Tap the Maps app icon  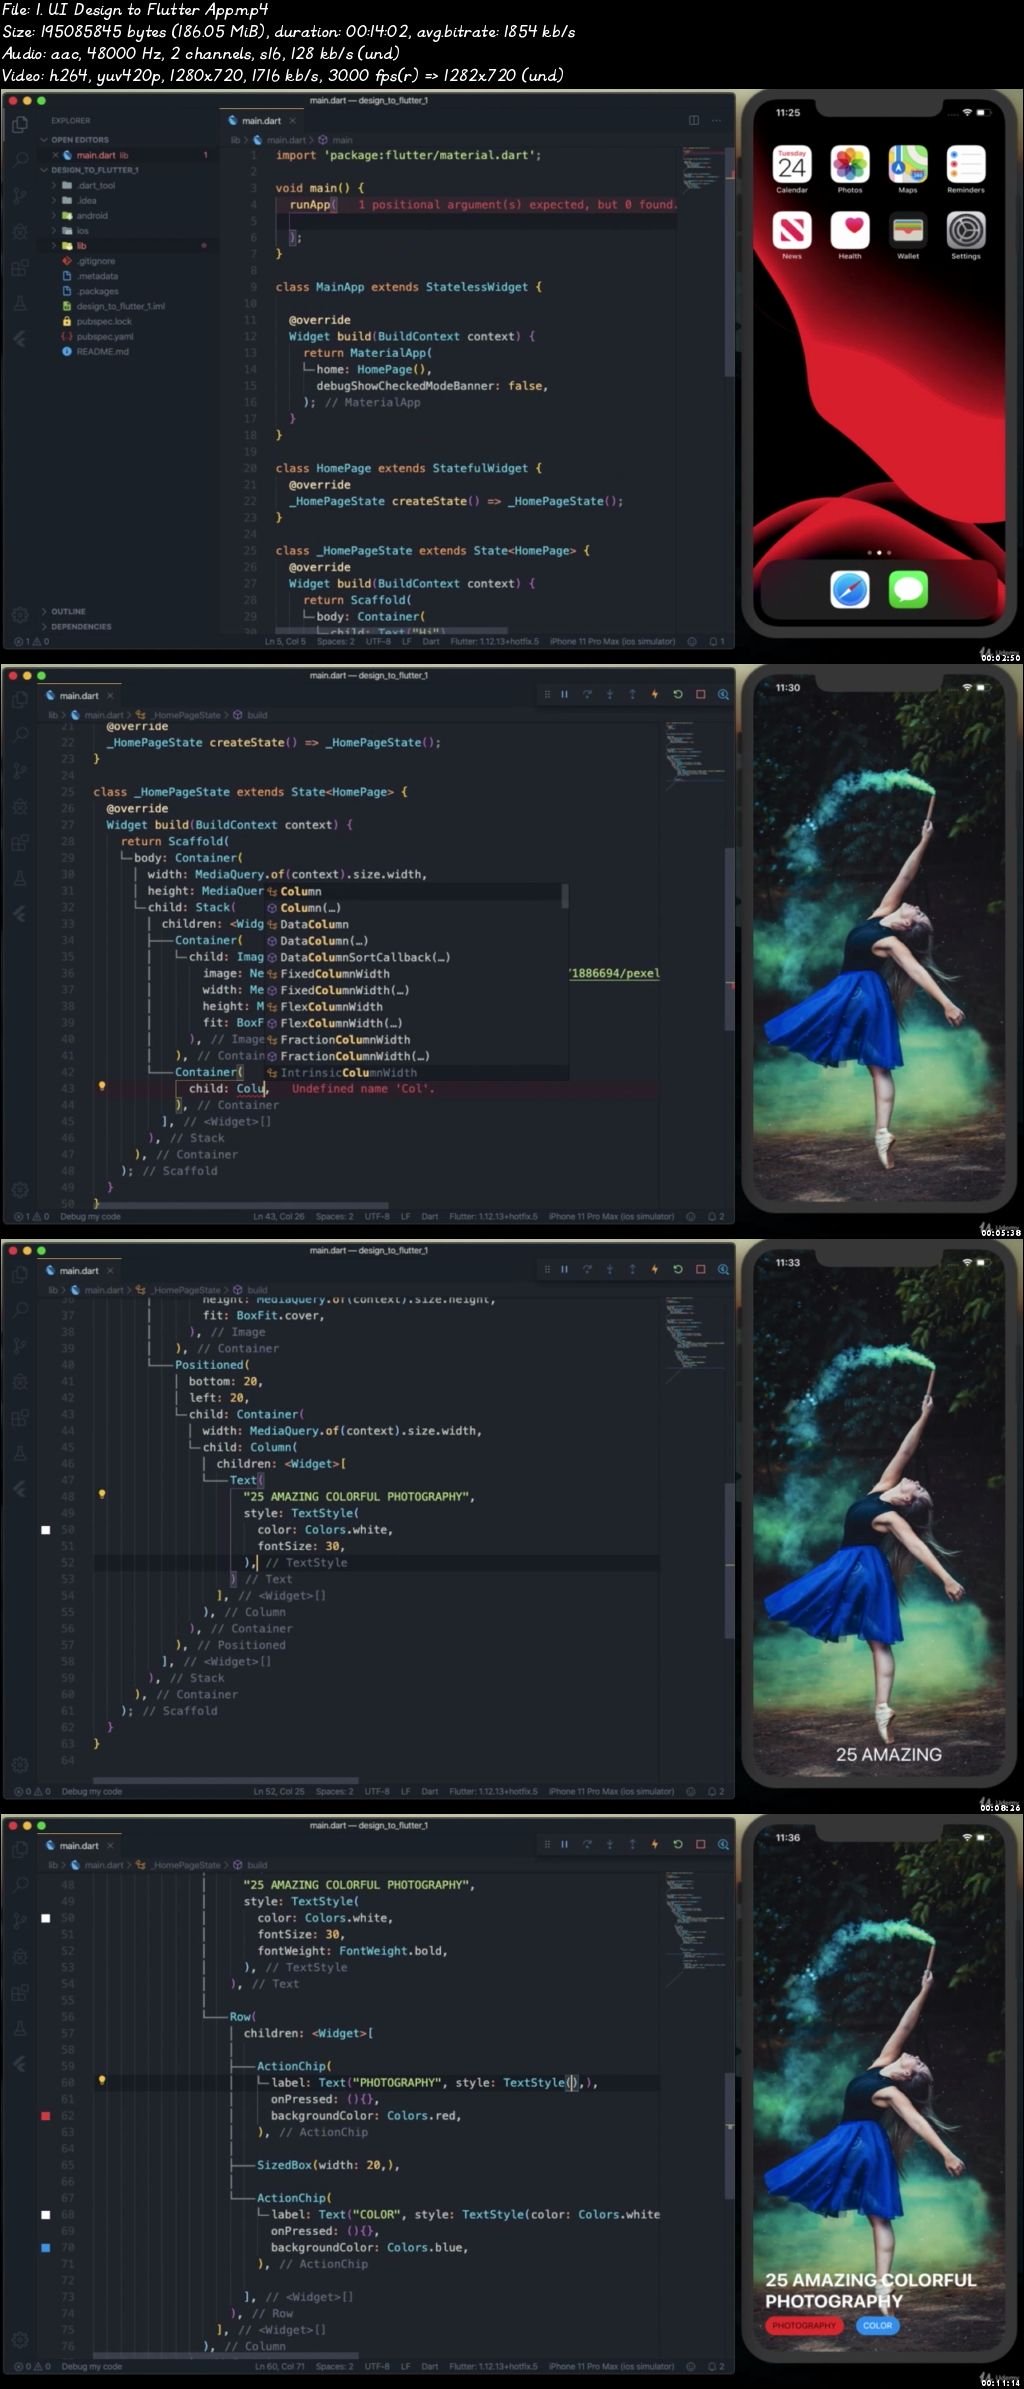point(908,165)
